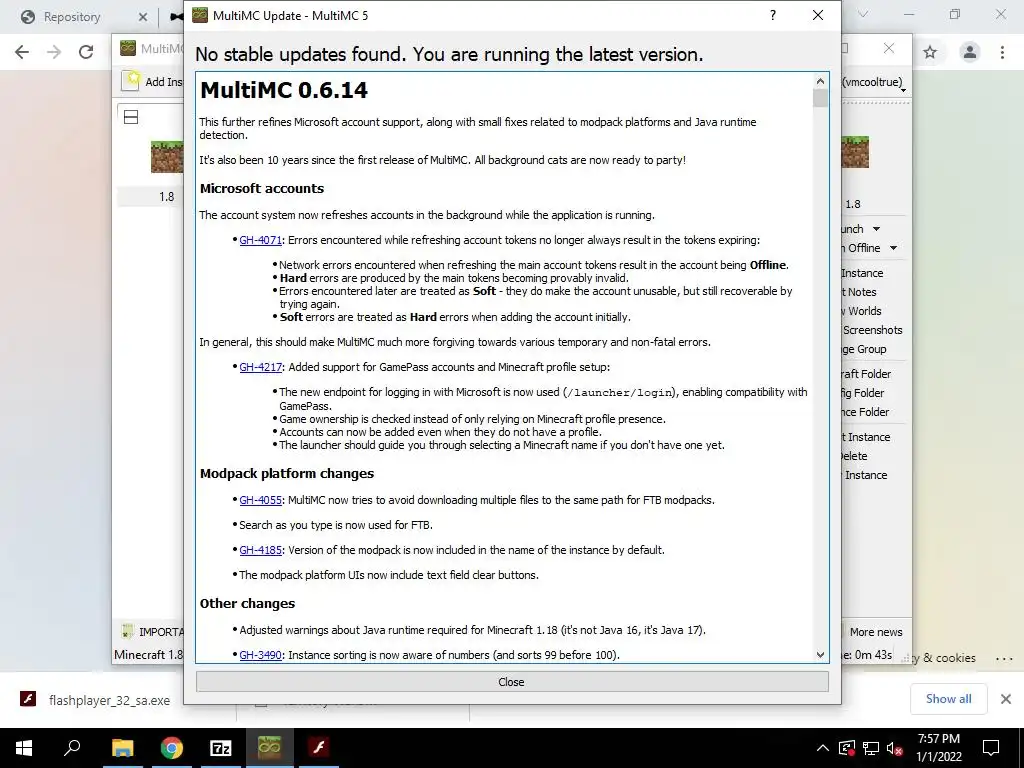The width and height of the screenshot is (1024, 768).
Task: Open the GH-4071 issue link
Action: pos(261,240)
